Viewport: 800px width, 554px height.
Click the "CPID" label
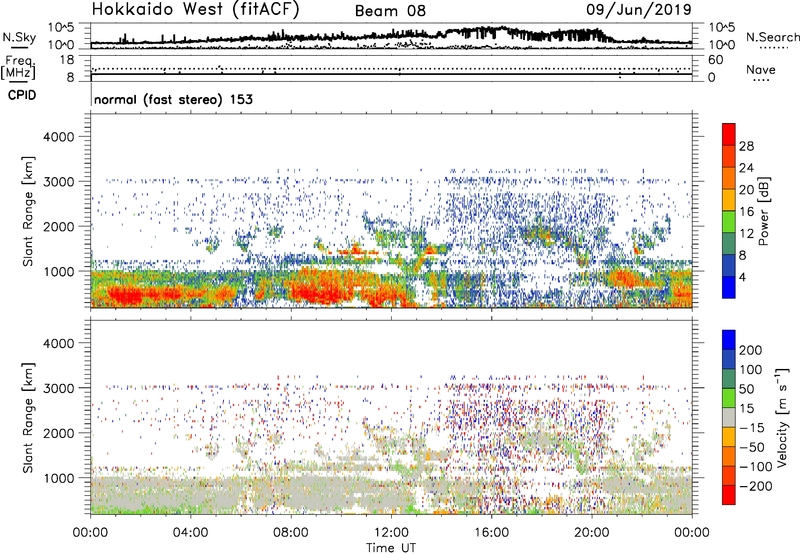[22, 95]
